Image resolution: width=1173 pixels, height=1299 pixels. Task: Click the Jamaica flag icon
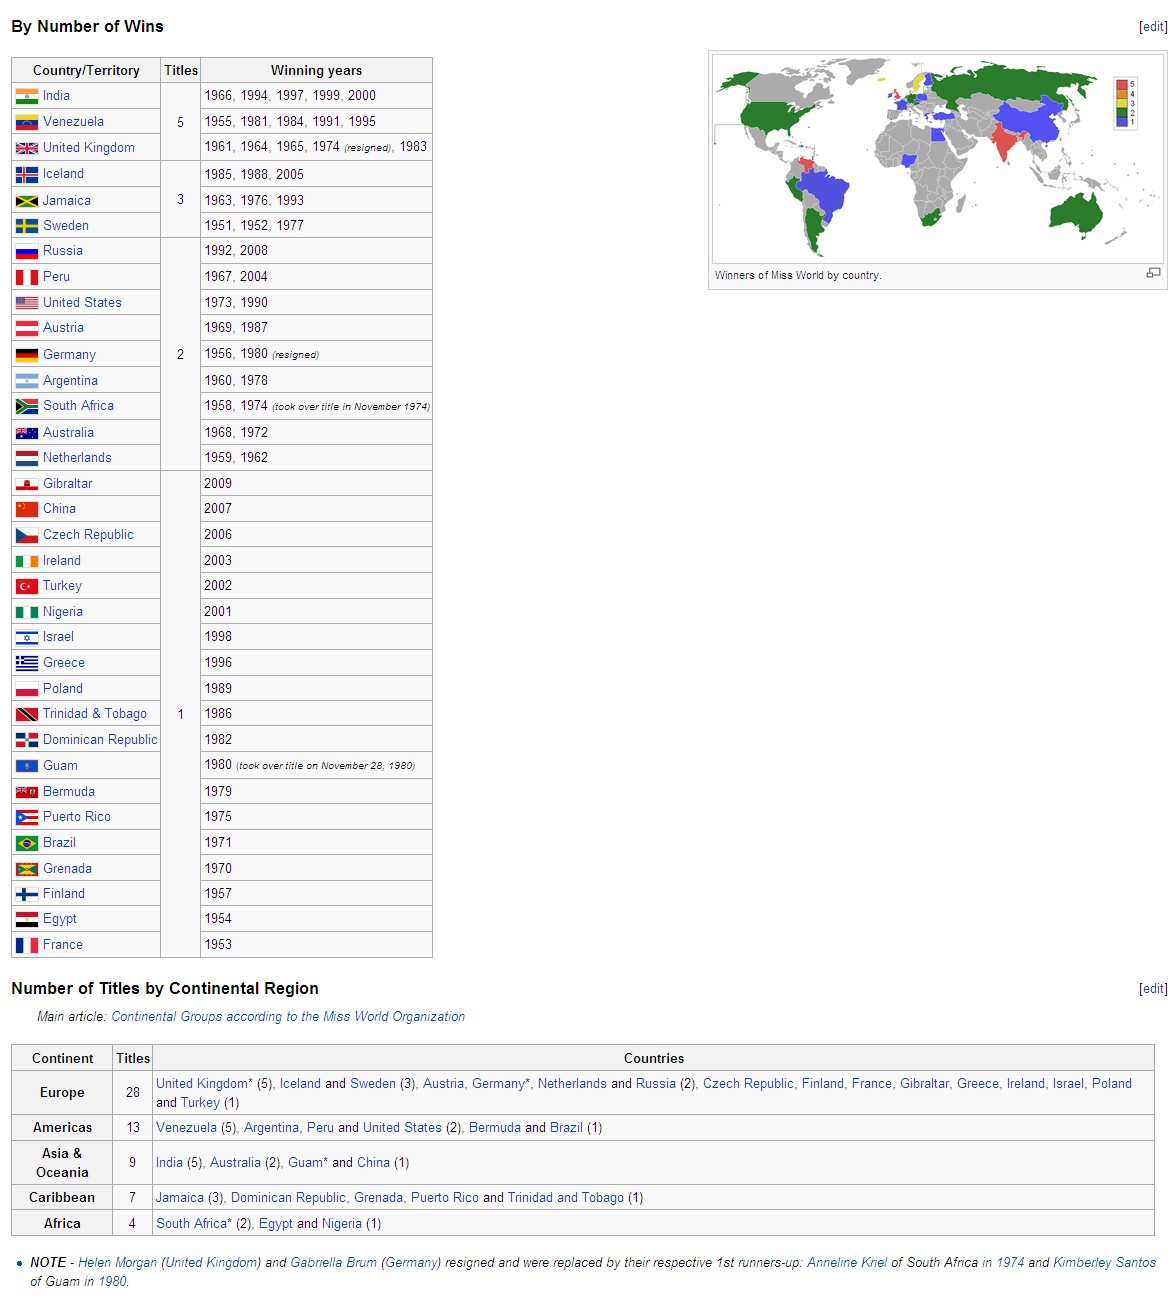pyautogui.click(x=27, y=201)
